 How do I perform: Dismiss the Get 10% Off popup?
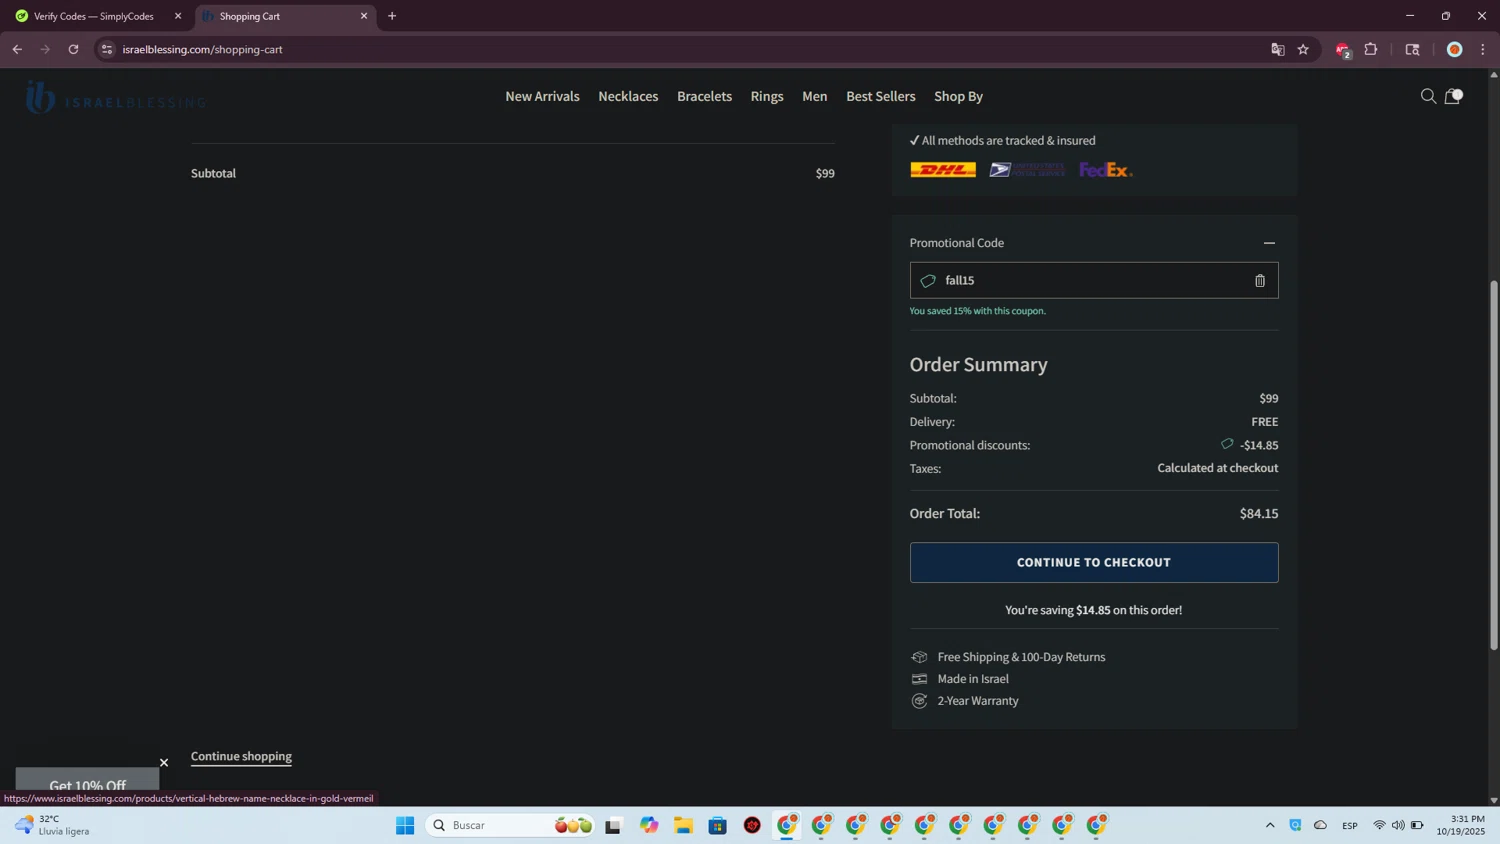[164, 763]
